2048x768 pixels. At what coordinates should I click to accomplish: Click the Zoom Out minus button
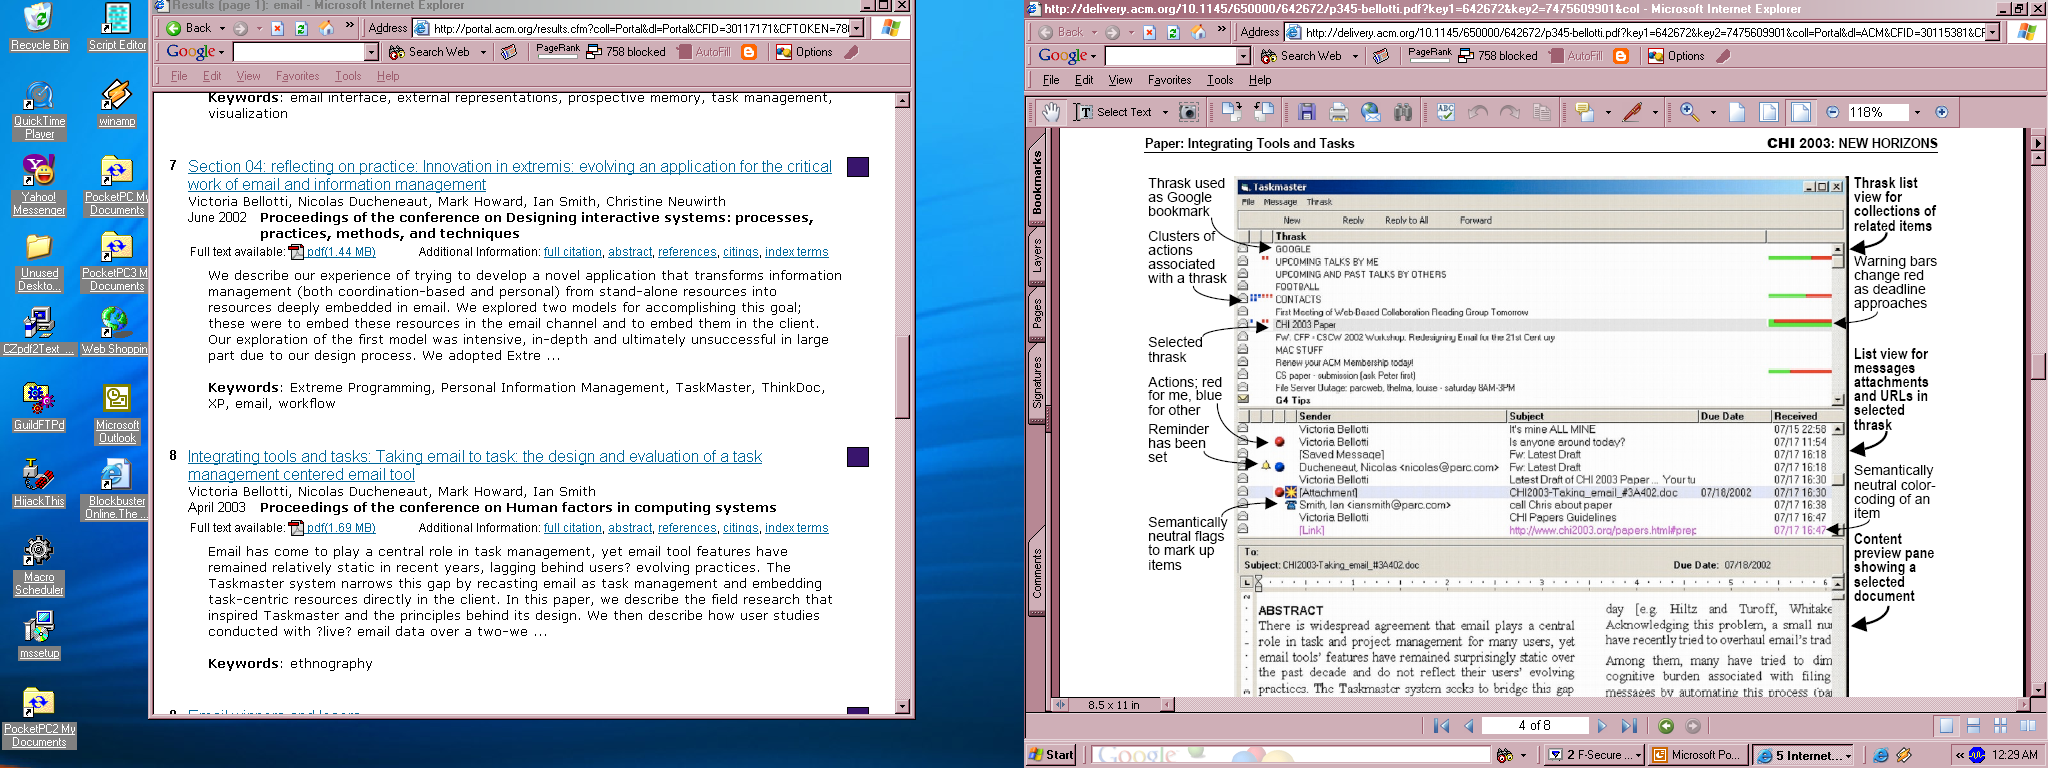point(1832,112)
